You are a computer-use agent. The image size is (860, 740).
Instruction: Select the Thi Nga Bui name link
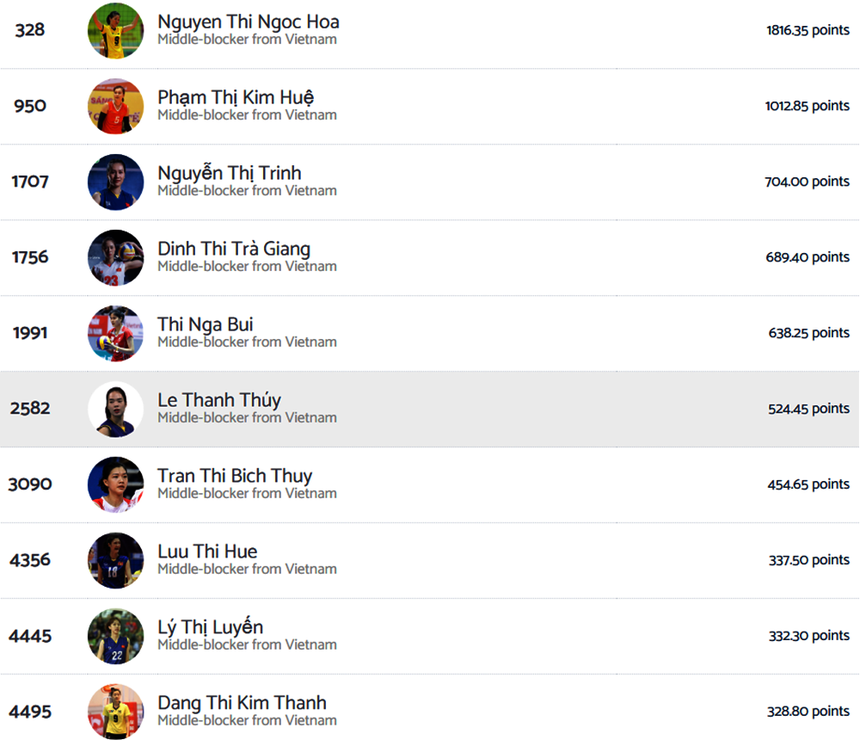coord(205,324)
